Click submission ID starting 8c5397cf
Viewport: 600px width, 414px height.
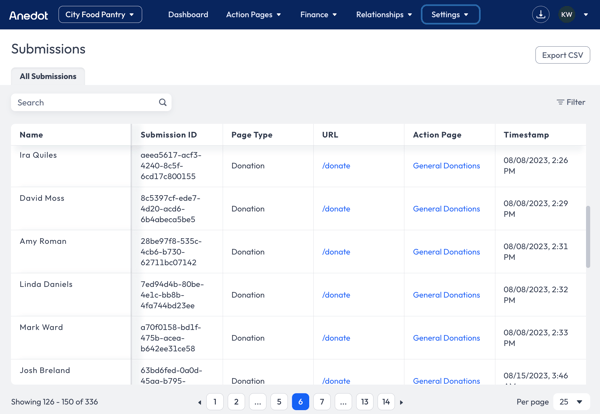coord(170,209)
